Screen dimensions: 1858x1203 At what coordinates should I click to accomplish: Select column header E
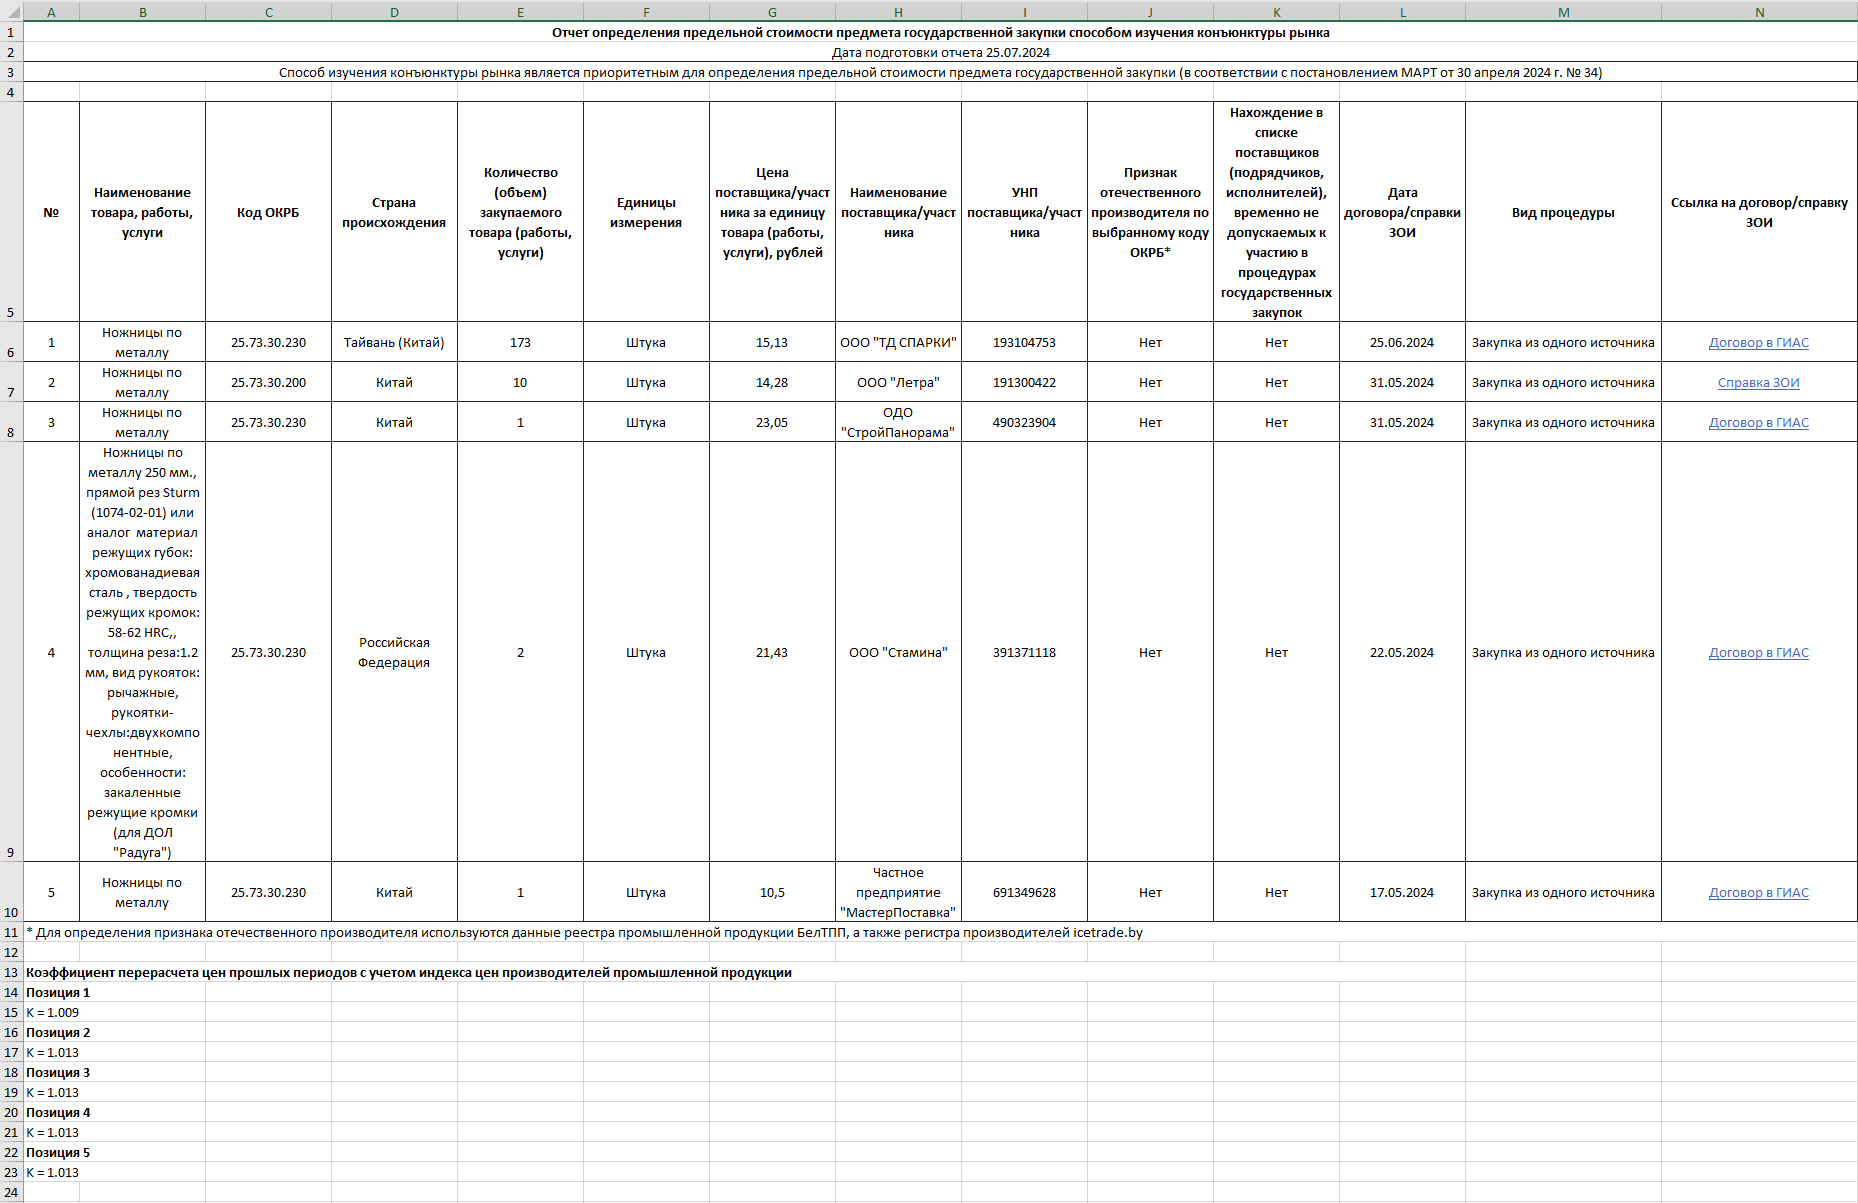[520, 12]
